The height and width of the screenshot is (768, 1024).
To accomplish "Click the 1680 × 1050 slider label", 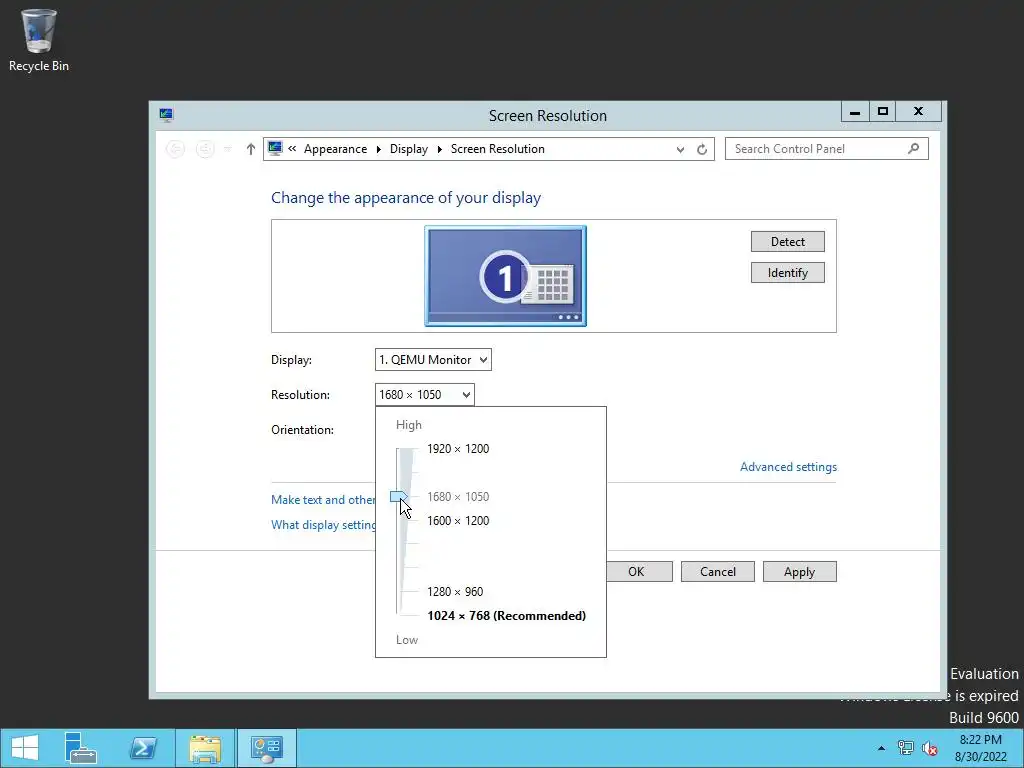I will tap(458, 497).
